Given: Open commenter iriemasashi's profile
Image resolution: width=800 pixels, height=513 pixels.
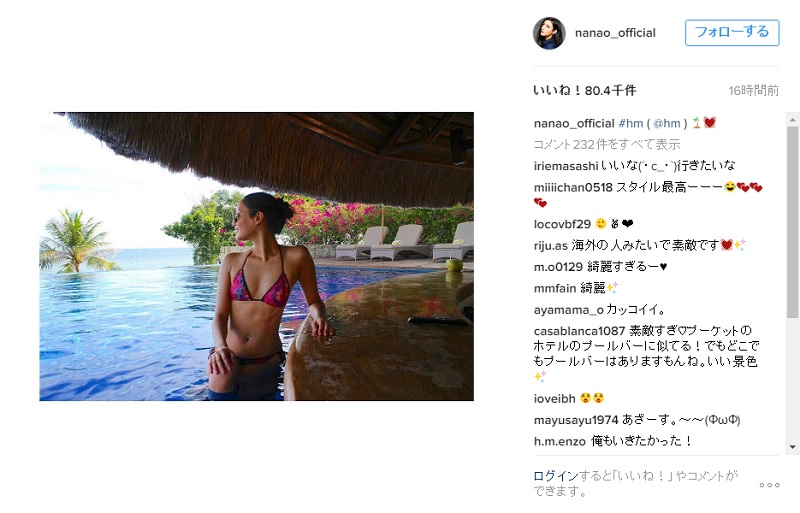Looking at the screenshot, I should (x=566, y=166).
